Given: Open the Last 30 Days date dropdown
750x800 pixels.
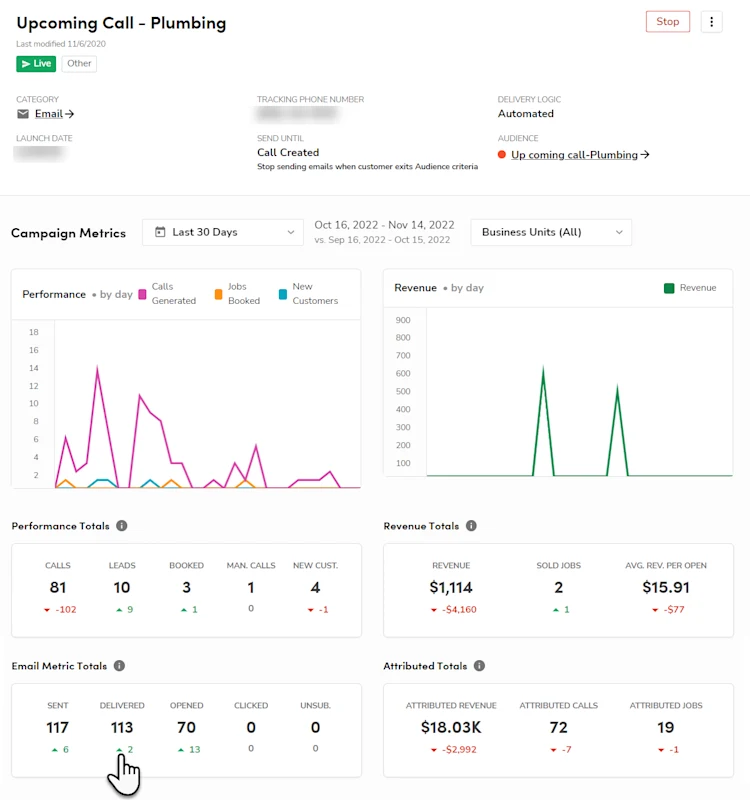Looking at the screenshot, I should (x=223, y=232).
